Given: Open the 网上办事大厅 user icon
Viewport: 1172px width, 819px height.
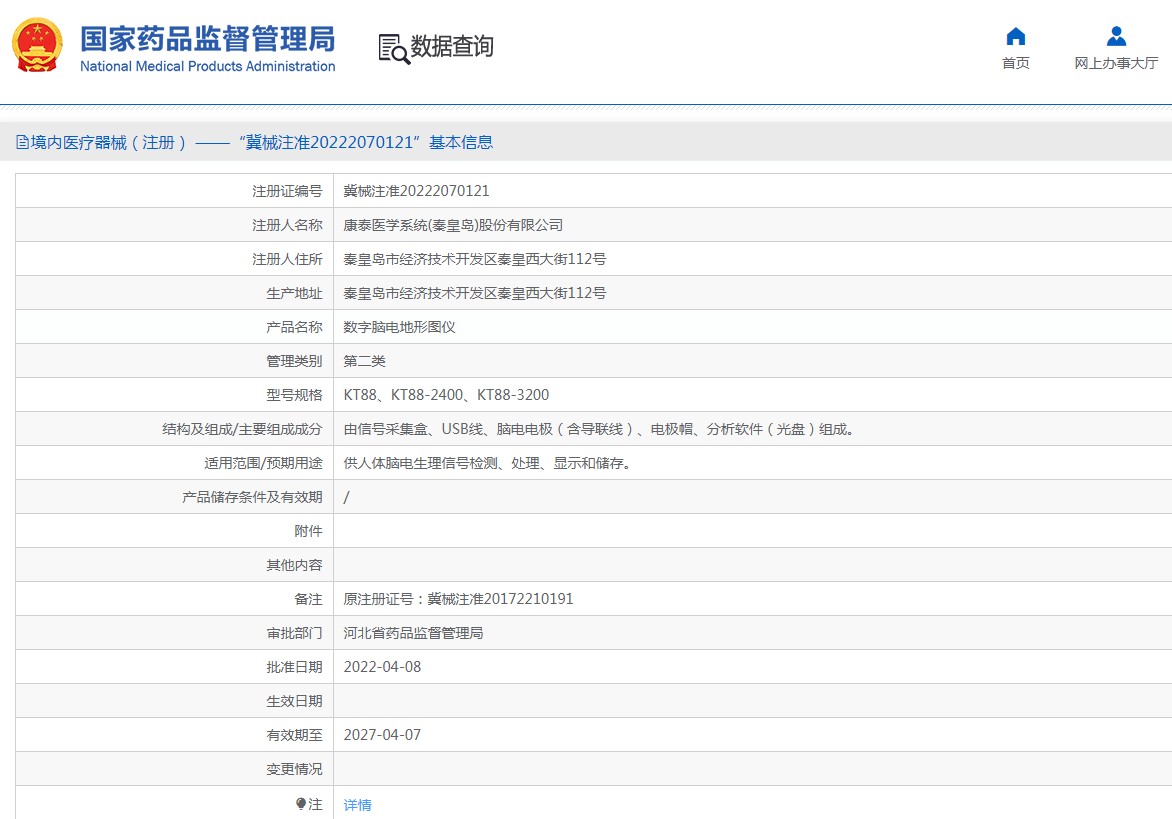Looking at the screenshot, I should pos(1116,36).
